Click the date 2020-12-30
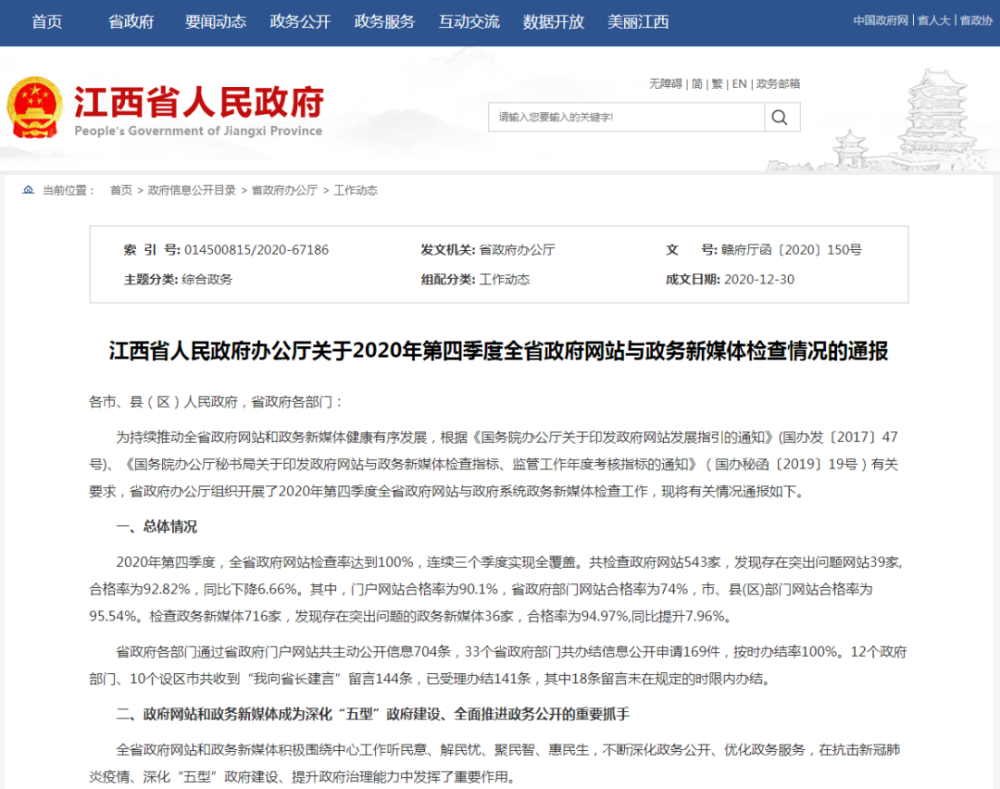This screenshot has width=1000, height=789. (760, 279)
